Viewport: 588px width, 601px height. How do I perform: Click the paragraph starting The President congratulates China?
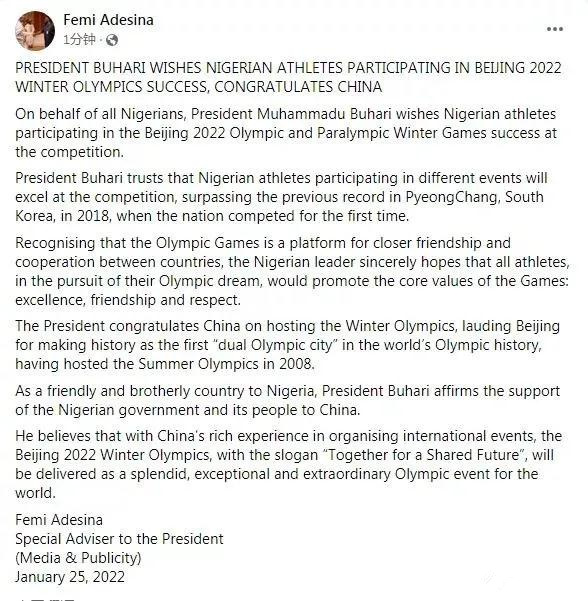(287, 345)
